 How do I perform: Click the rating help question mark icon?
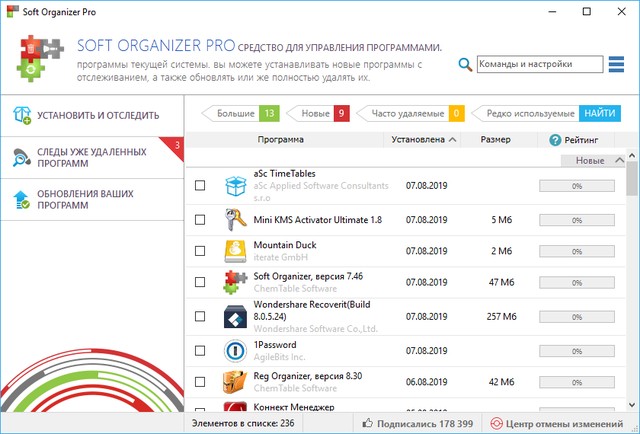pyautogui.click(x=555, y=140)
